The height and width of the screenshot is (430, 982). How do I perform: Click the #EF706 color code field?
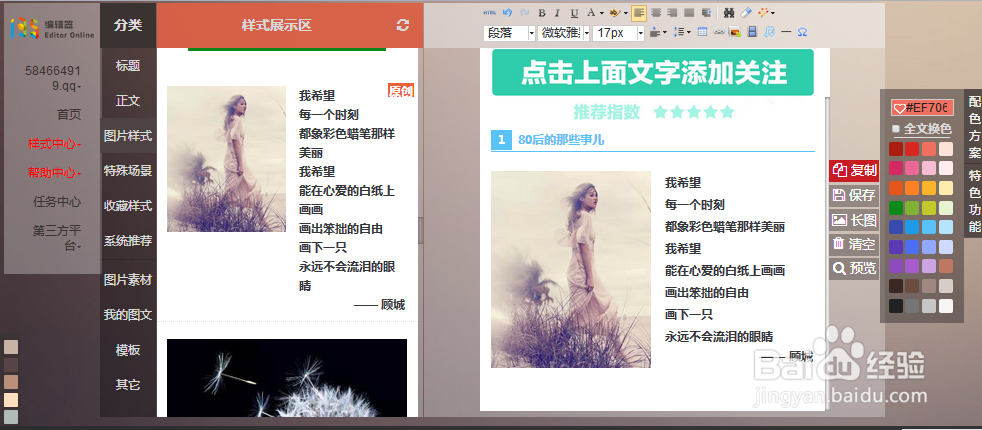coord(923,108)
